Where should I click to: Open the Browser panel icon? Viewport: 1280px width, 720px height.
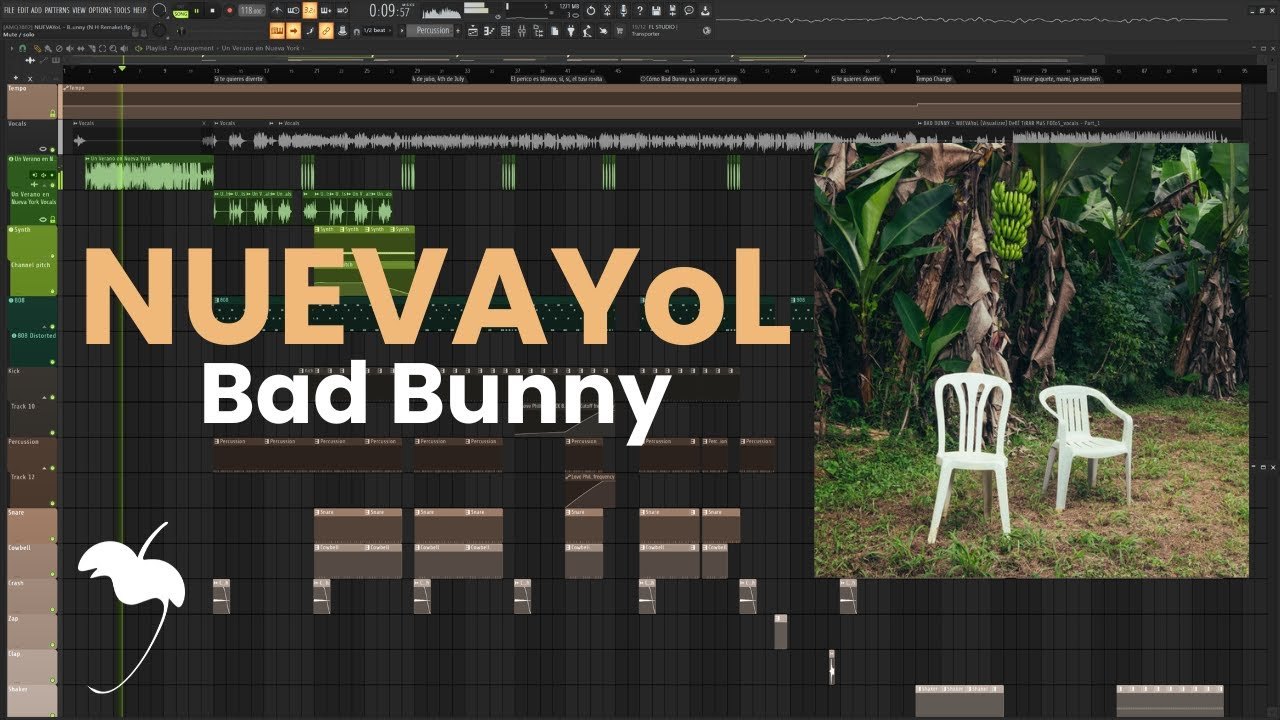(537, 31)
